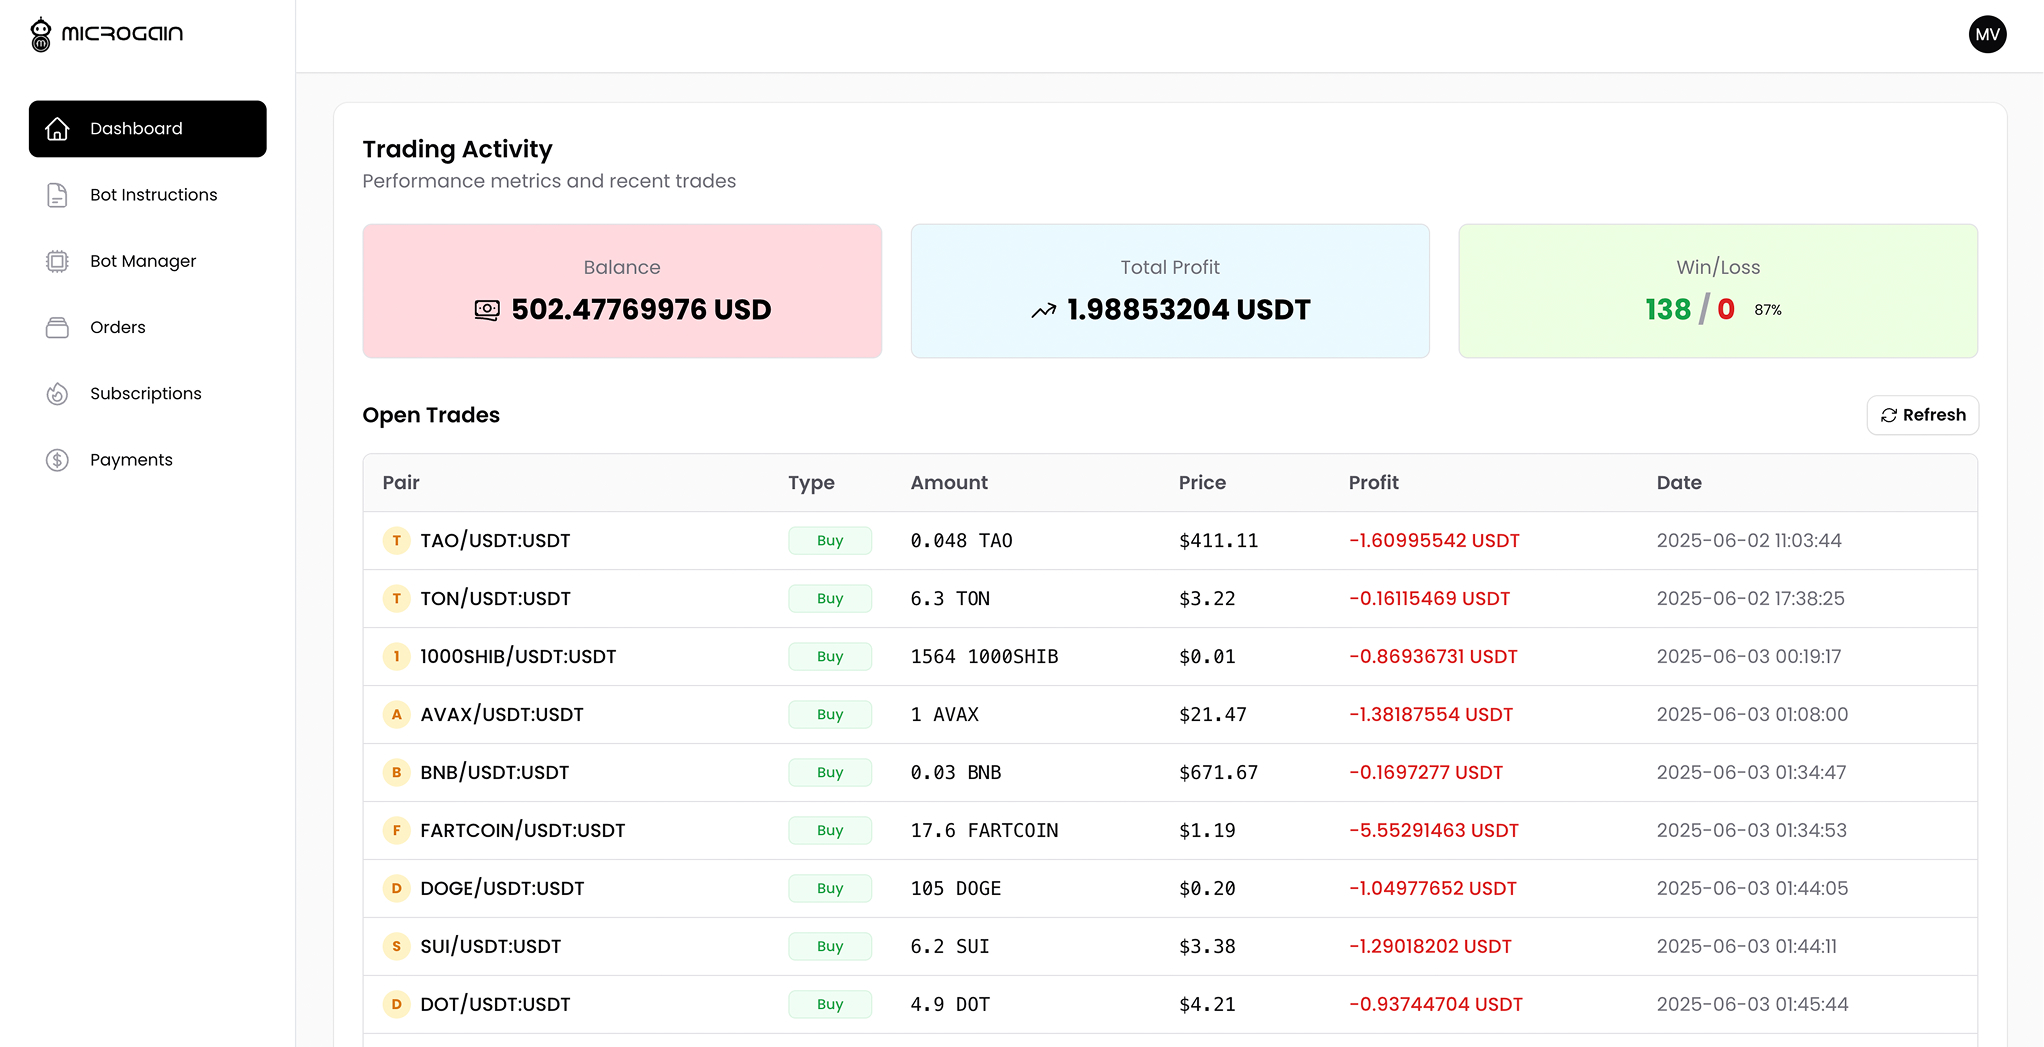The width and height of the screenshot is (2044, 1047).
Task: Open the Bot Instructions page
Action: click(x=148, y=195)
